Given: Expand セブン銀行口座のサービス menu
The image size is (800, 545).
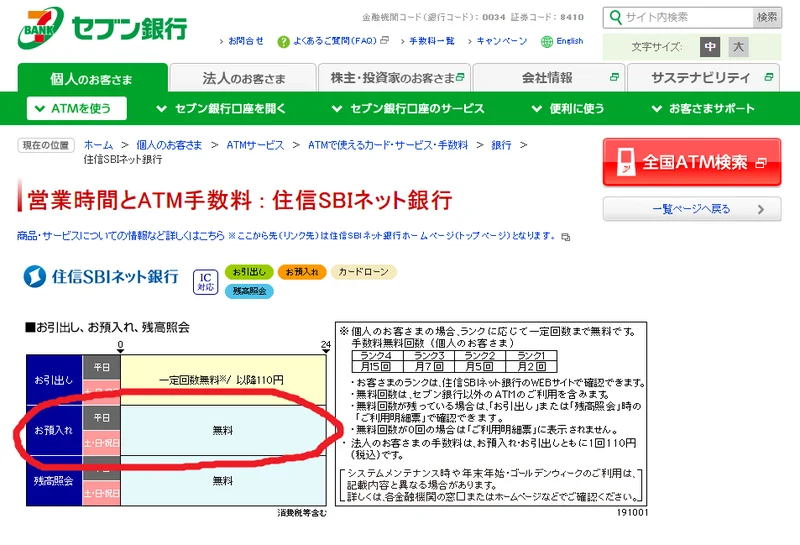Looking at the screenshot, I should (408, 108).
